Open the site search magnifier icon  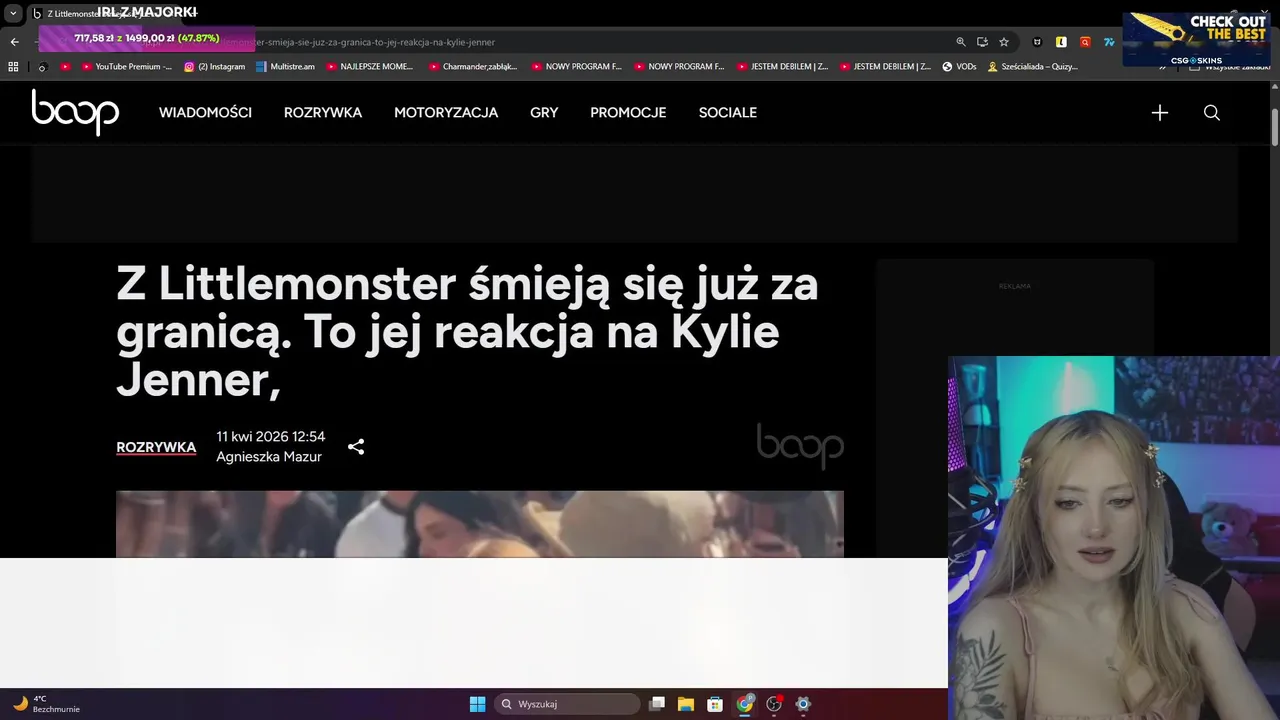[1212, 113]
